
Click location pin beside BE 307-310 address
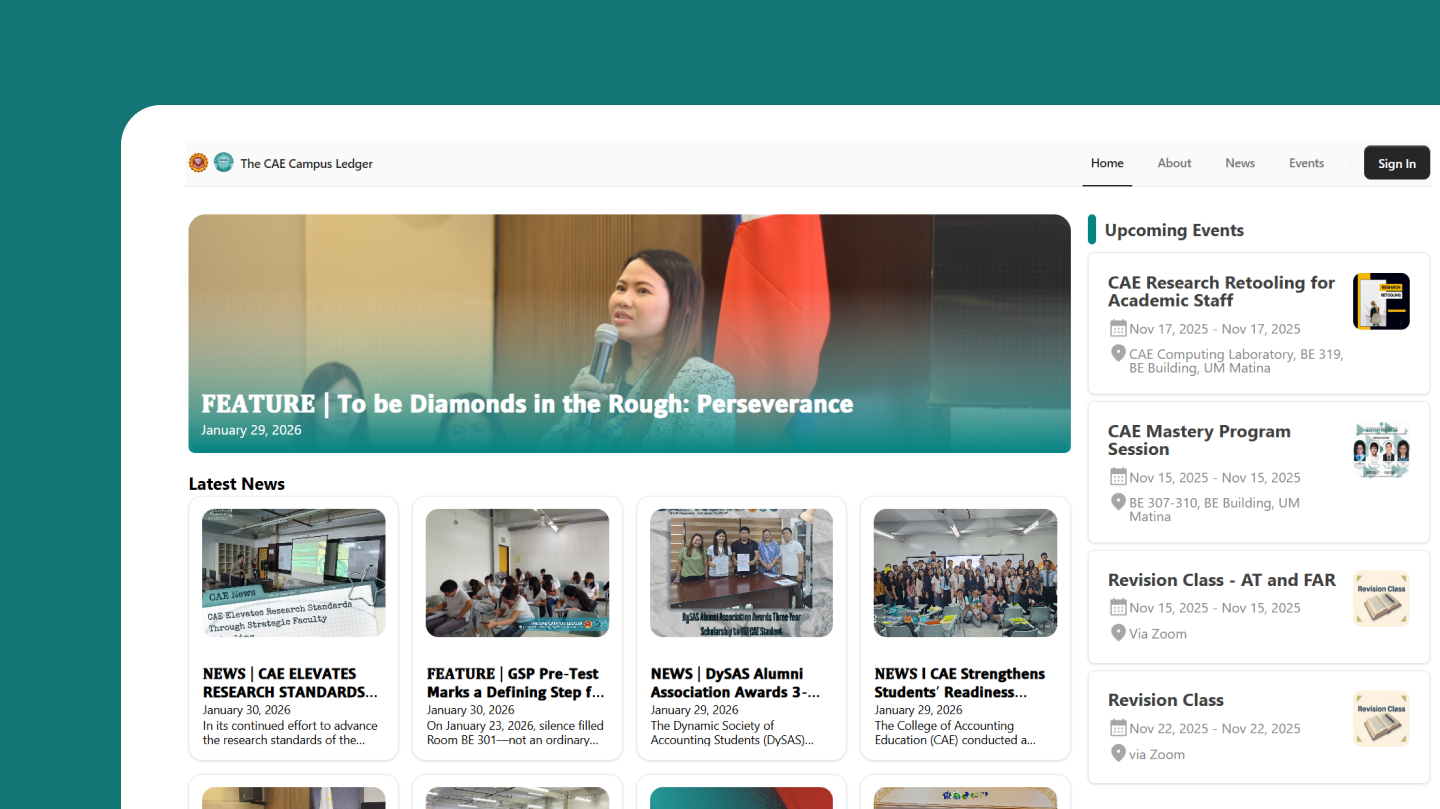[1118, 503]
